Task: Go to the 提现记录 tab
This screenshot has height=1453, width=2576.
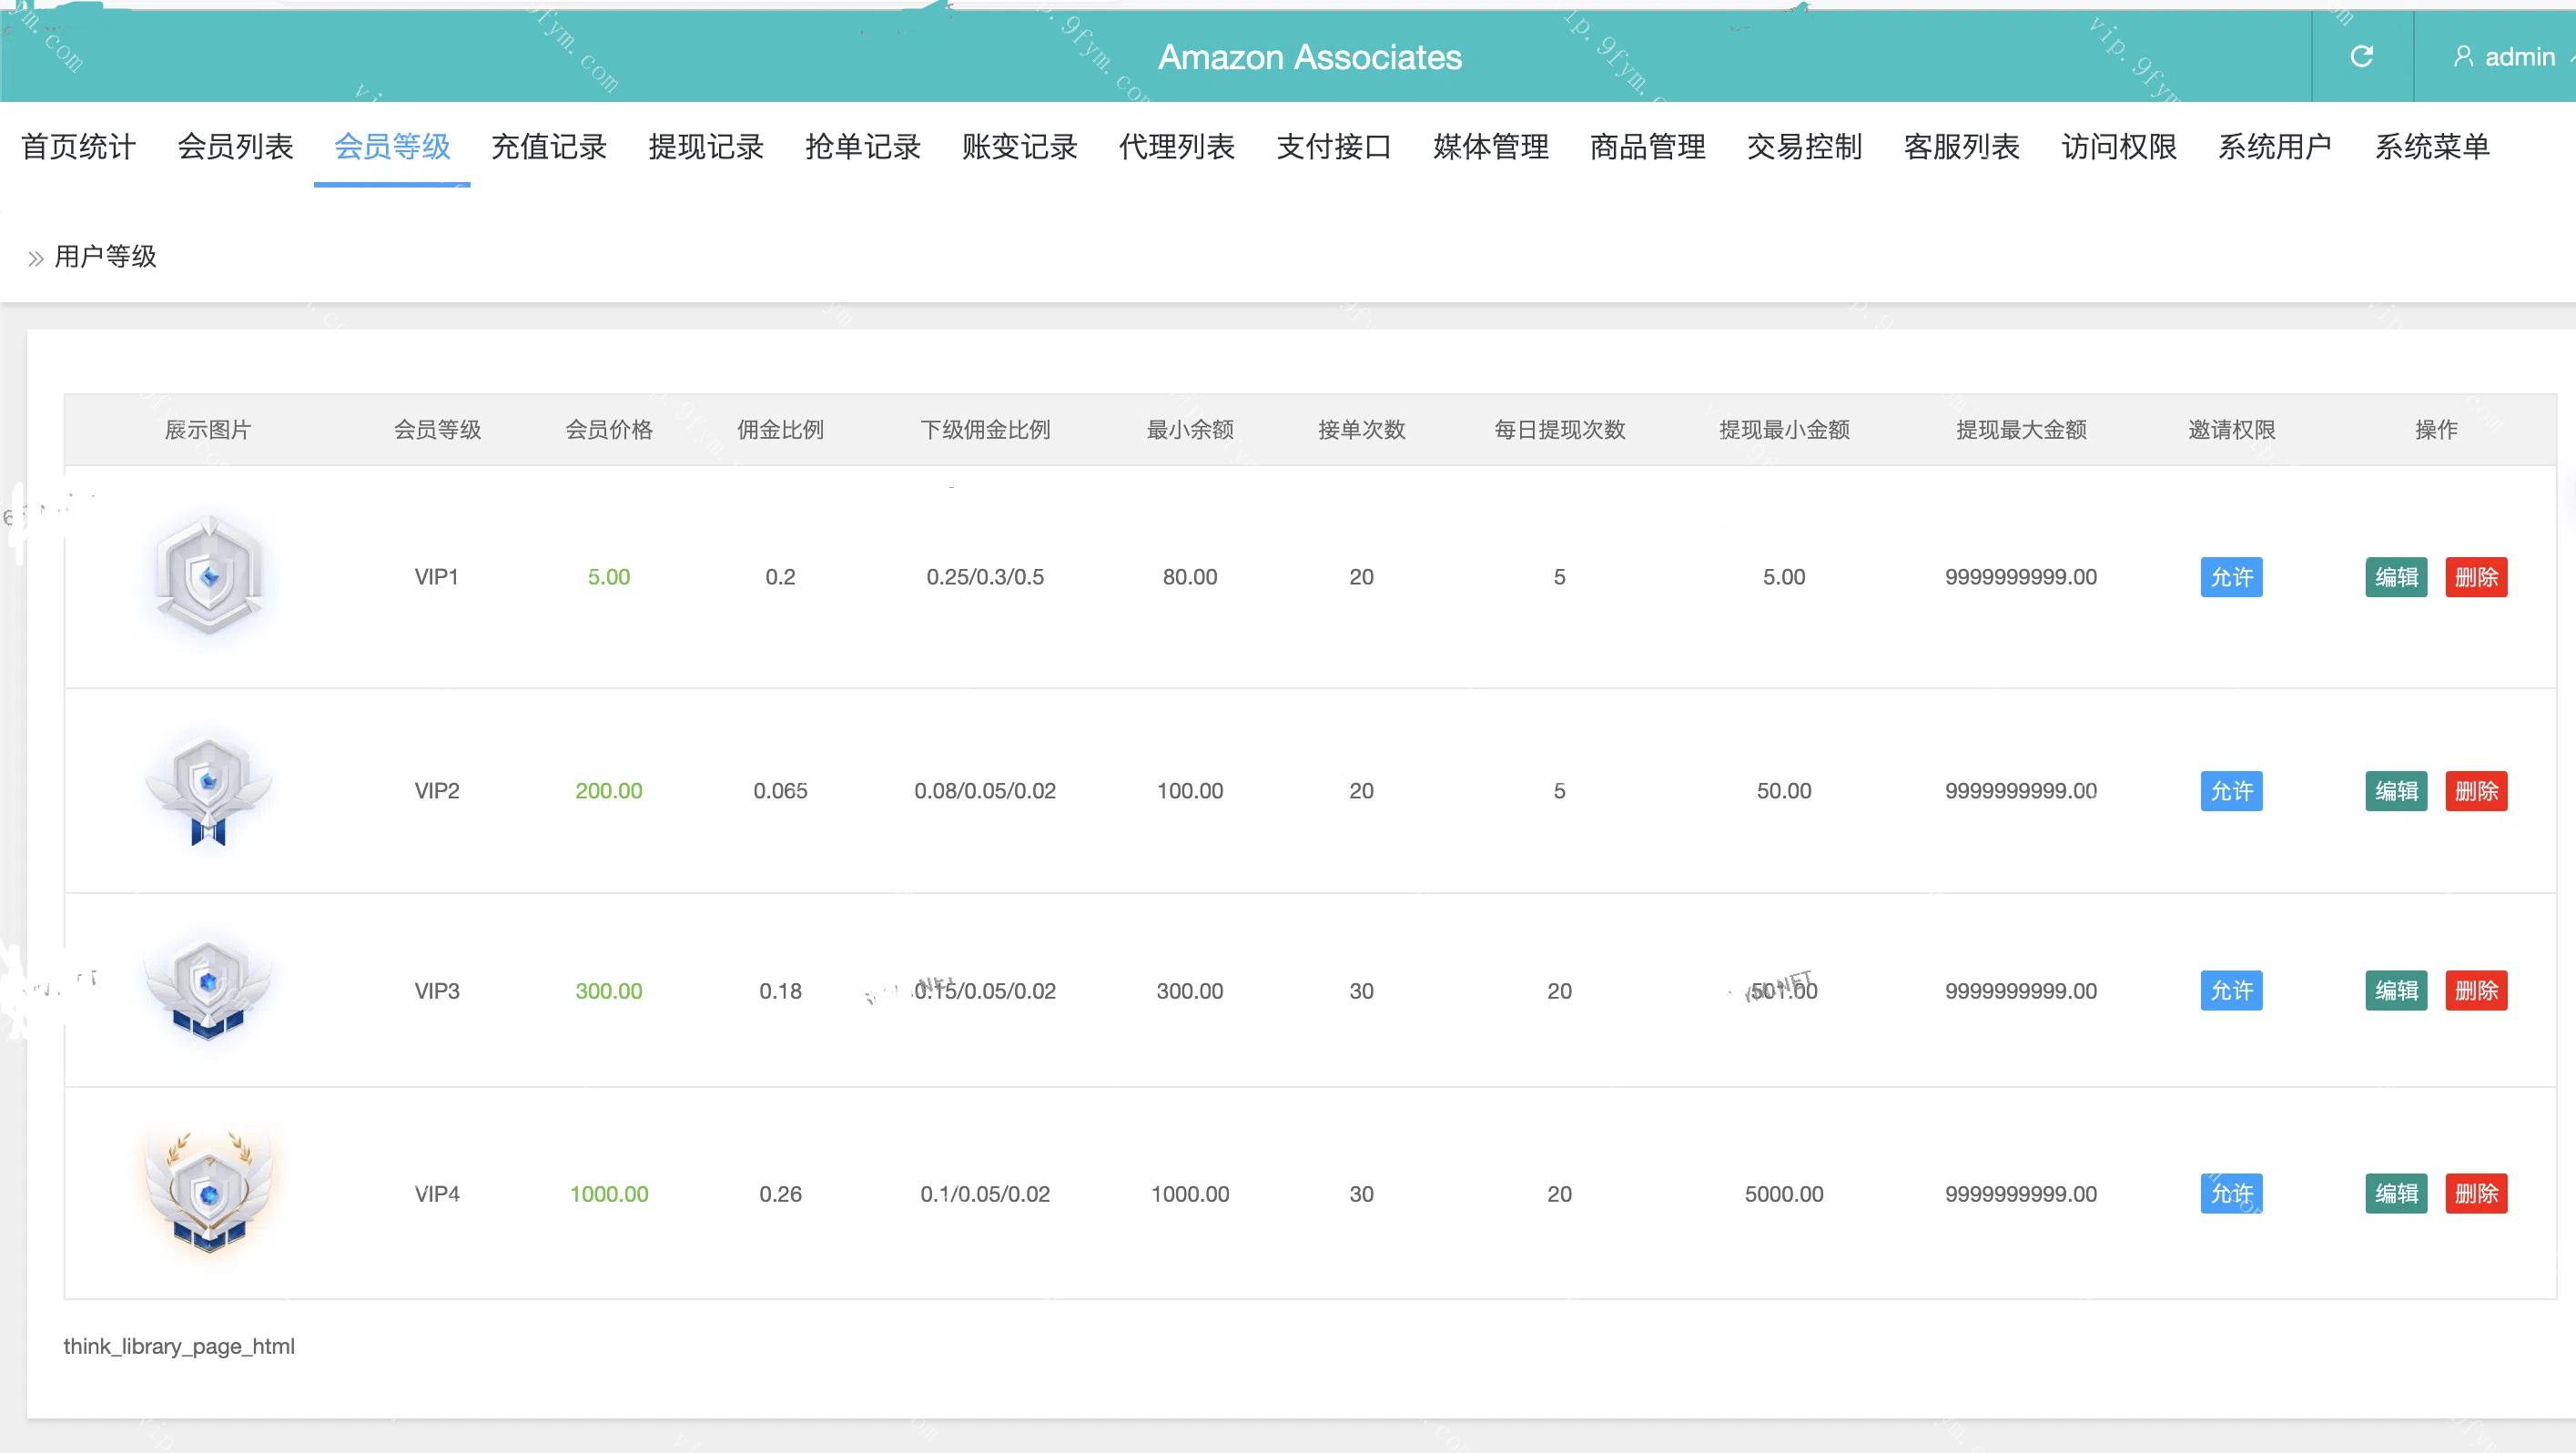Action: [706, 147]
